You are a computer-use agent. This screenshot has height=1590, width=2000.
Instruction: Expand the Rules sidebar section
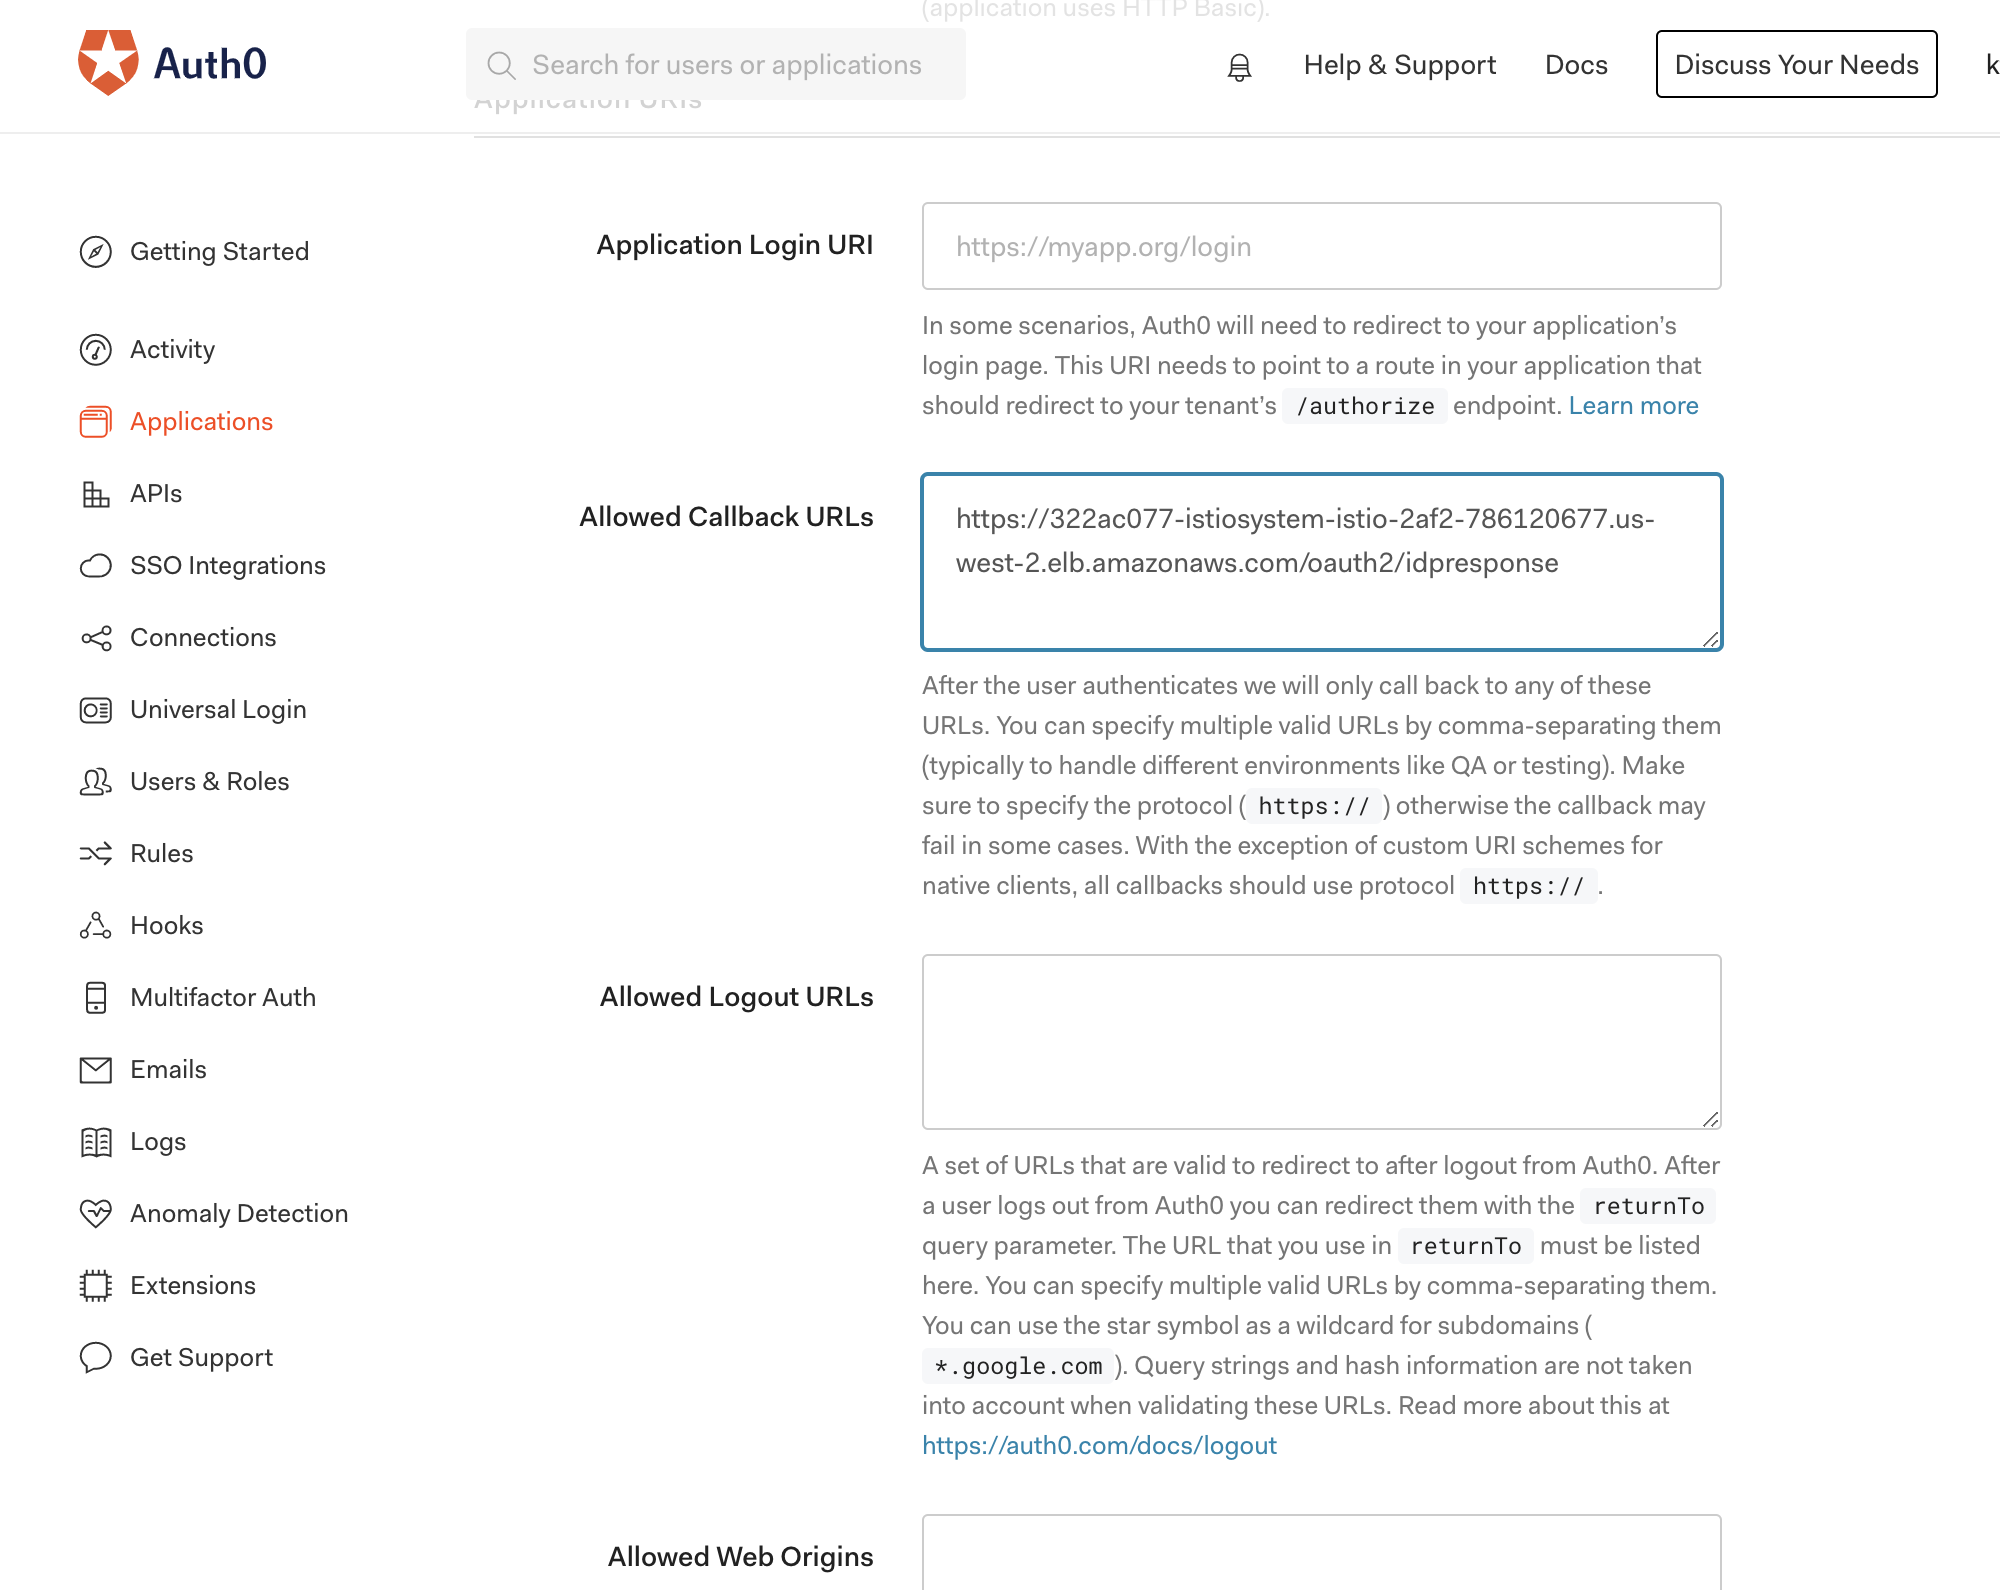[x=161, y=853]
